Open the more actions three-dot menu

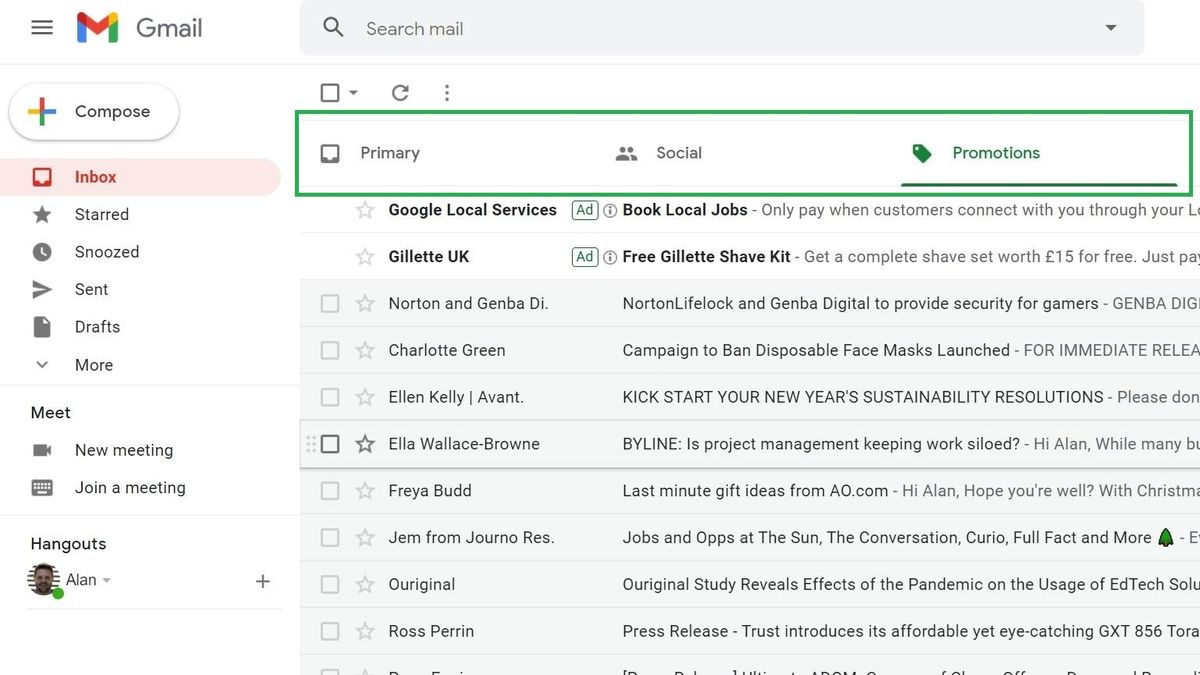click(447, 92)
